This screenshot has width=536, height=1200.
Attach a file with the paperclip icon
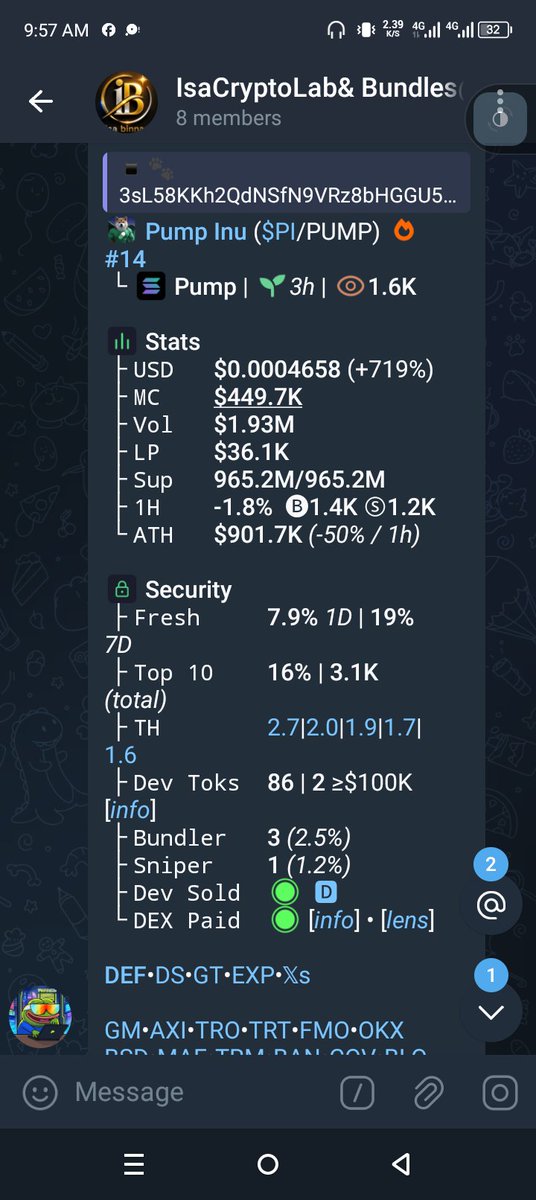pyautogui.click(x=428, y=1092)
